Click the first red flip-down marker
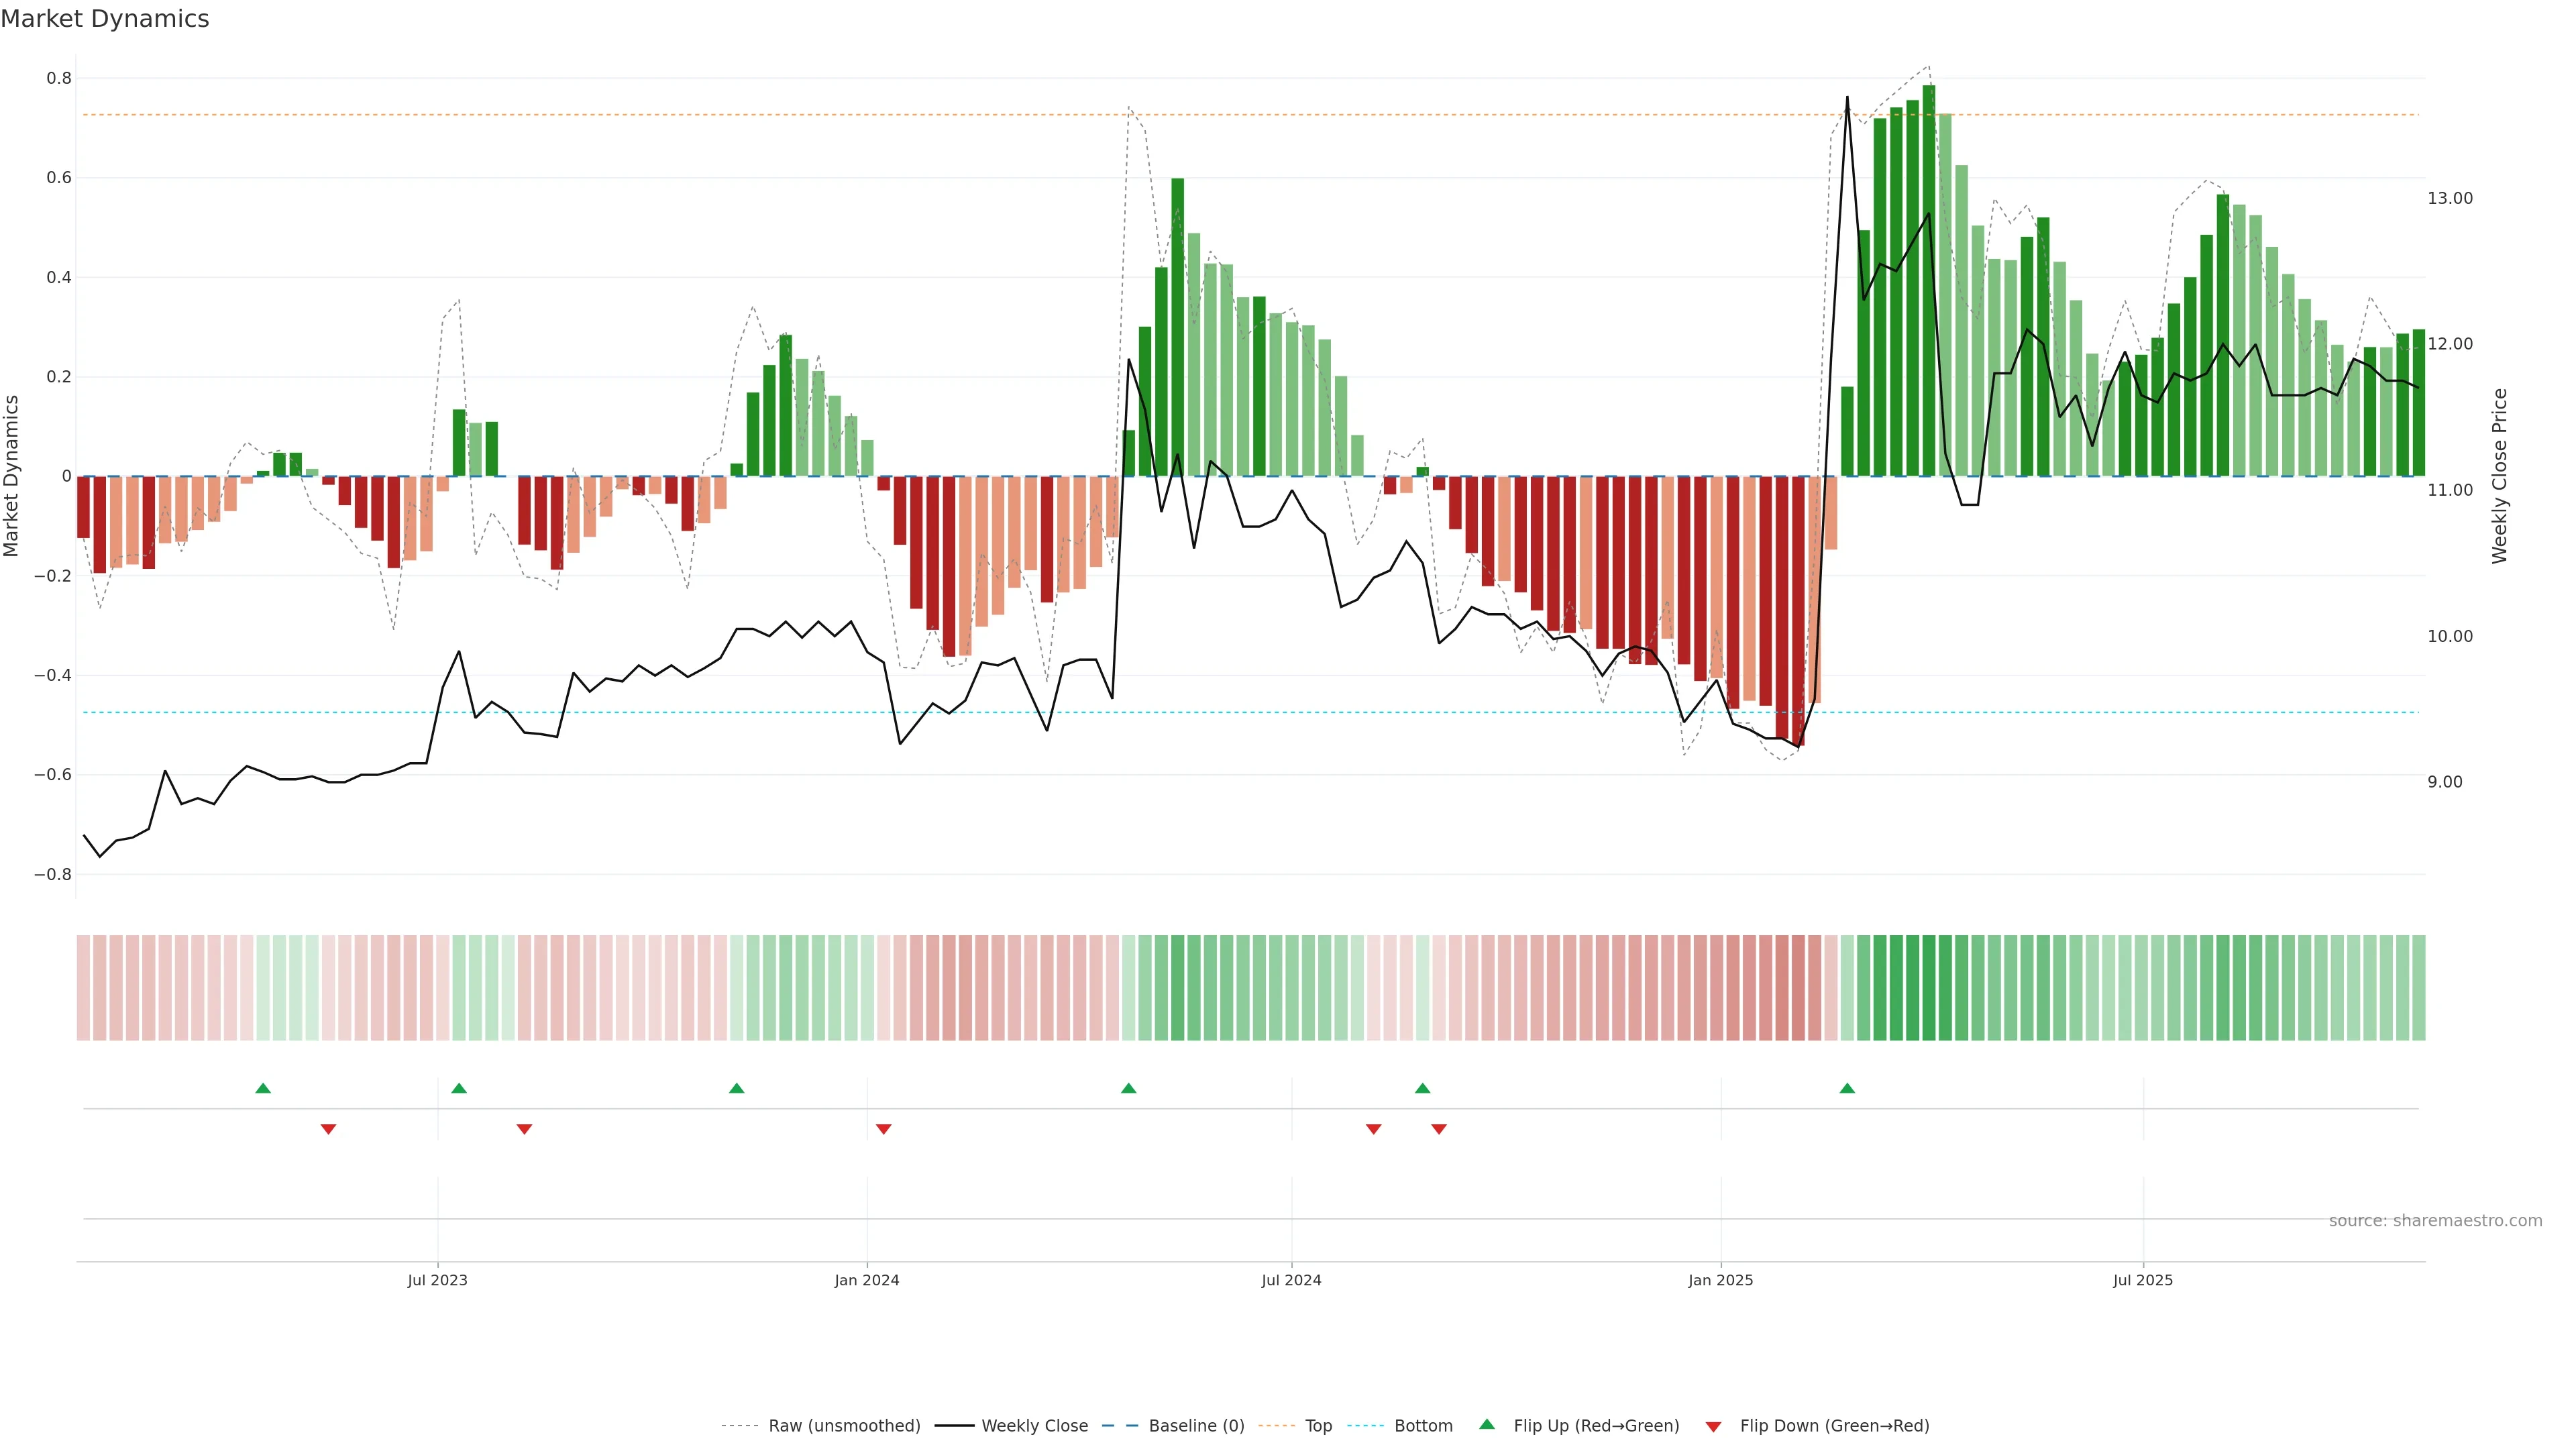The width and height of the screenshot is (2576, 1449). (328, 1129)
